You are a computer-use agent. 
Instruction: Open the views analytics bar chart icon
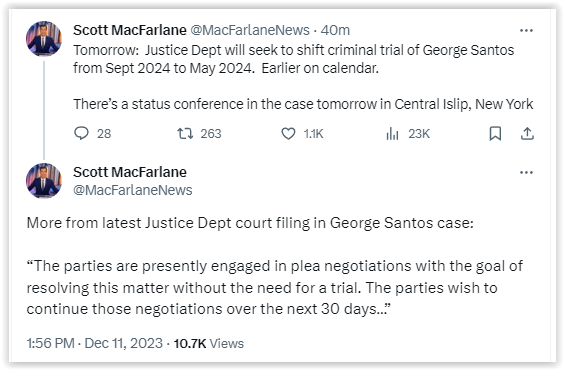392,134
